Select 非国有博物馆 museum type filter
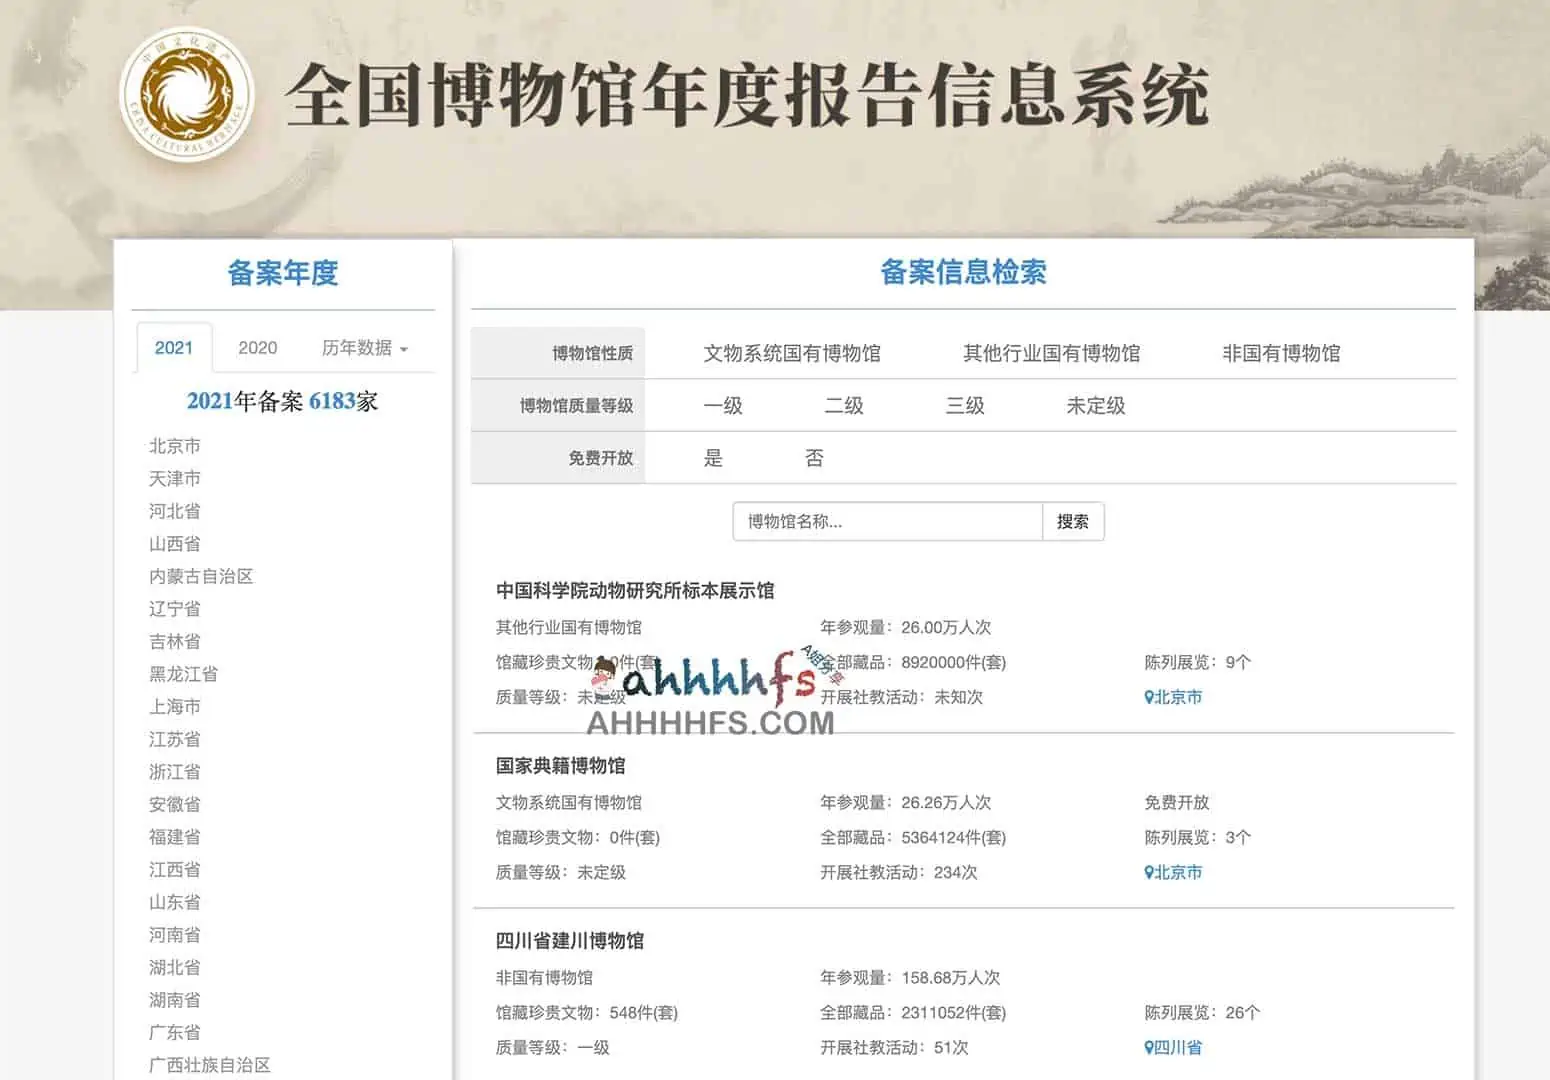This screenshot has height=1080, width=1550. coord(1283,352)
